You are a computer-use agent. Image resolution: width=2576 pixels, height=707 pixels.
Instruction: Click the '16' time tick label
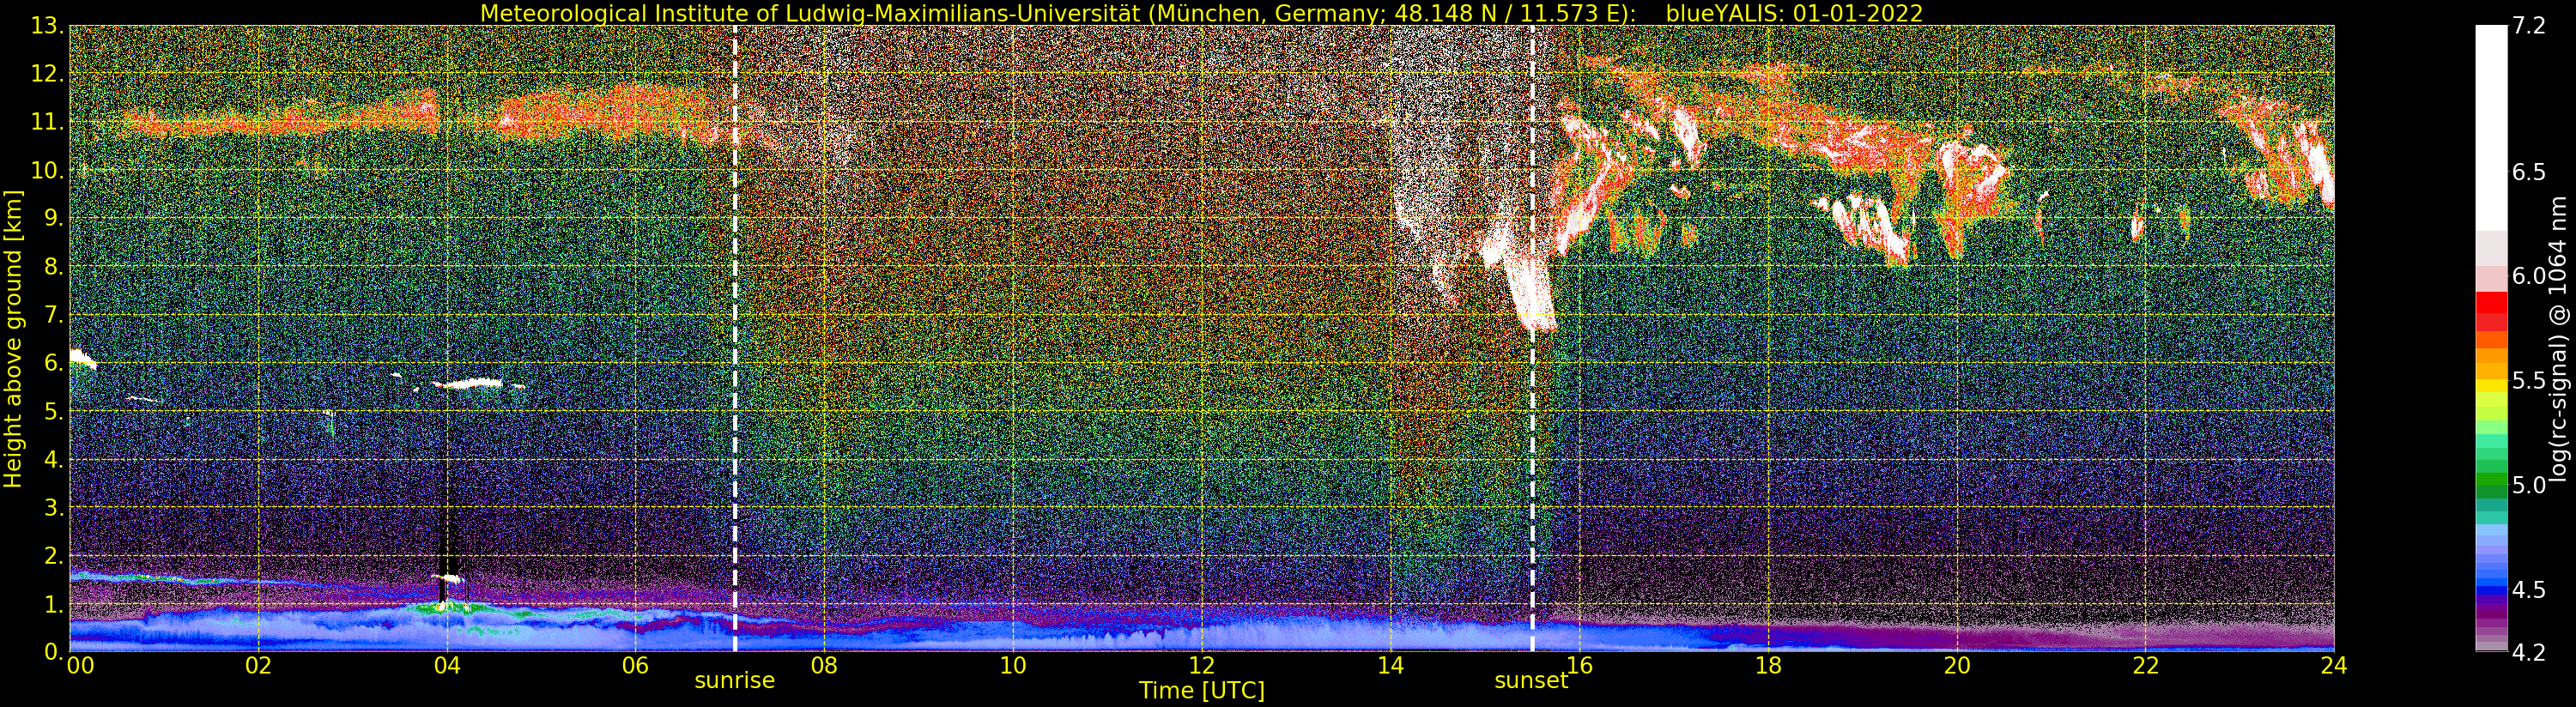(x=1579, y=666)
